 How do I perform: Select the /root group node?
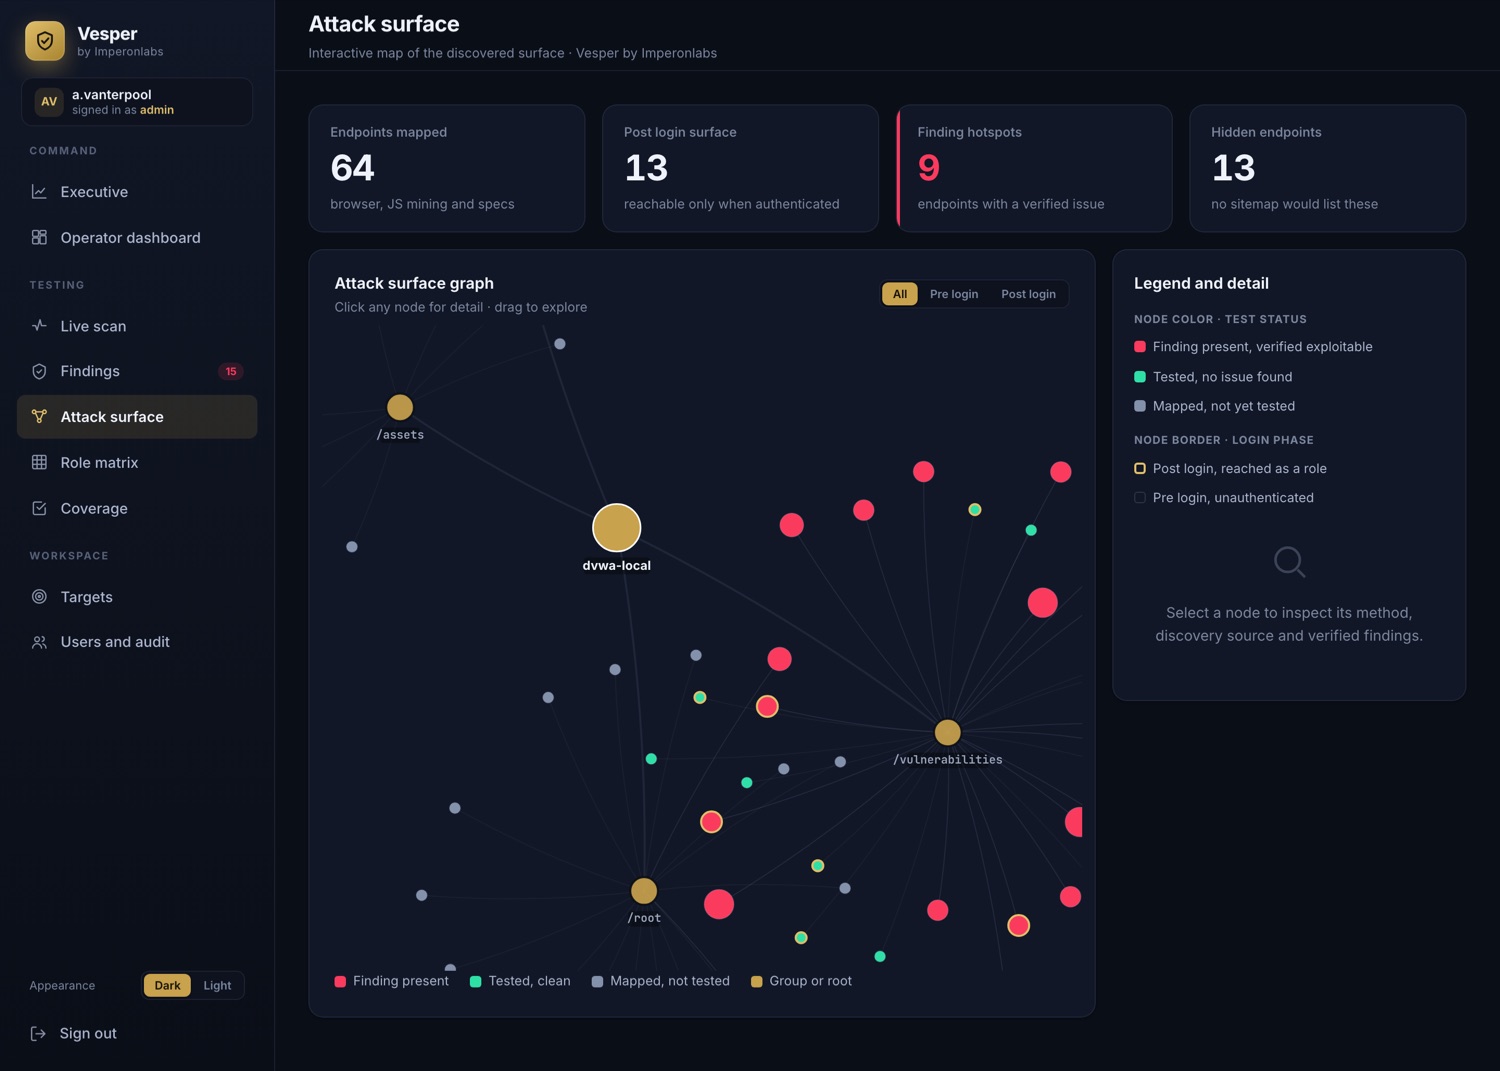coord(644,890)
